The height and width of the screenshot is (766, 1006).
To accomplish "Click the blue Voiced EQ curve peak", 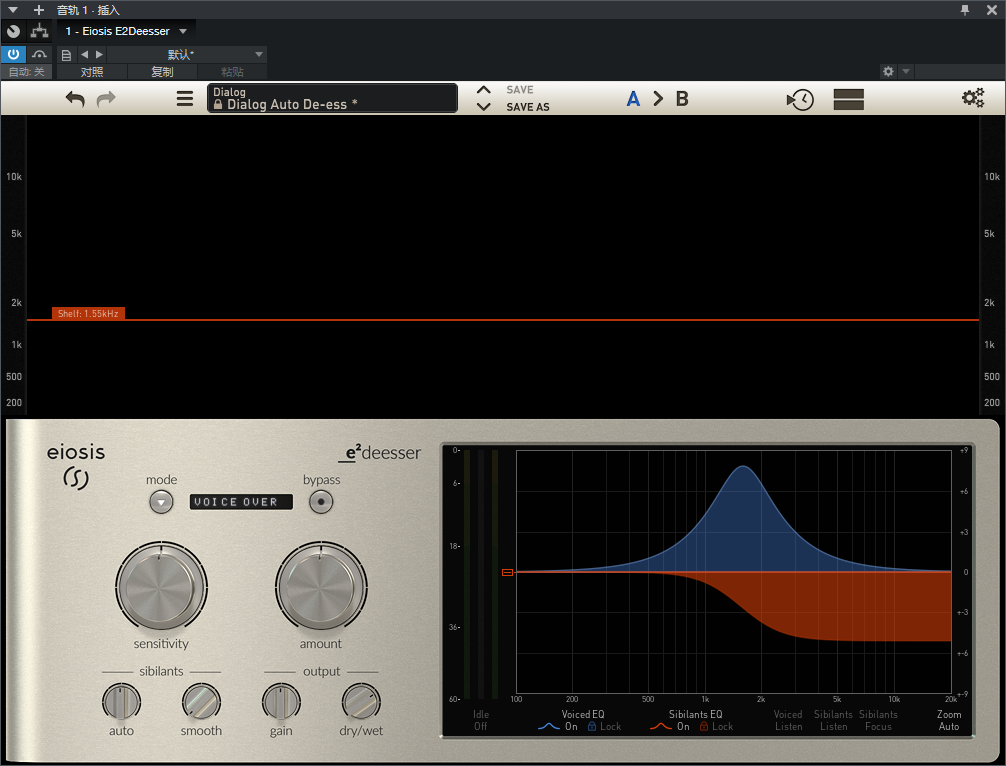I will (x=743, y=466).
